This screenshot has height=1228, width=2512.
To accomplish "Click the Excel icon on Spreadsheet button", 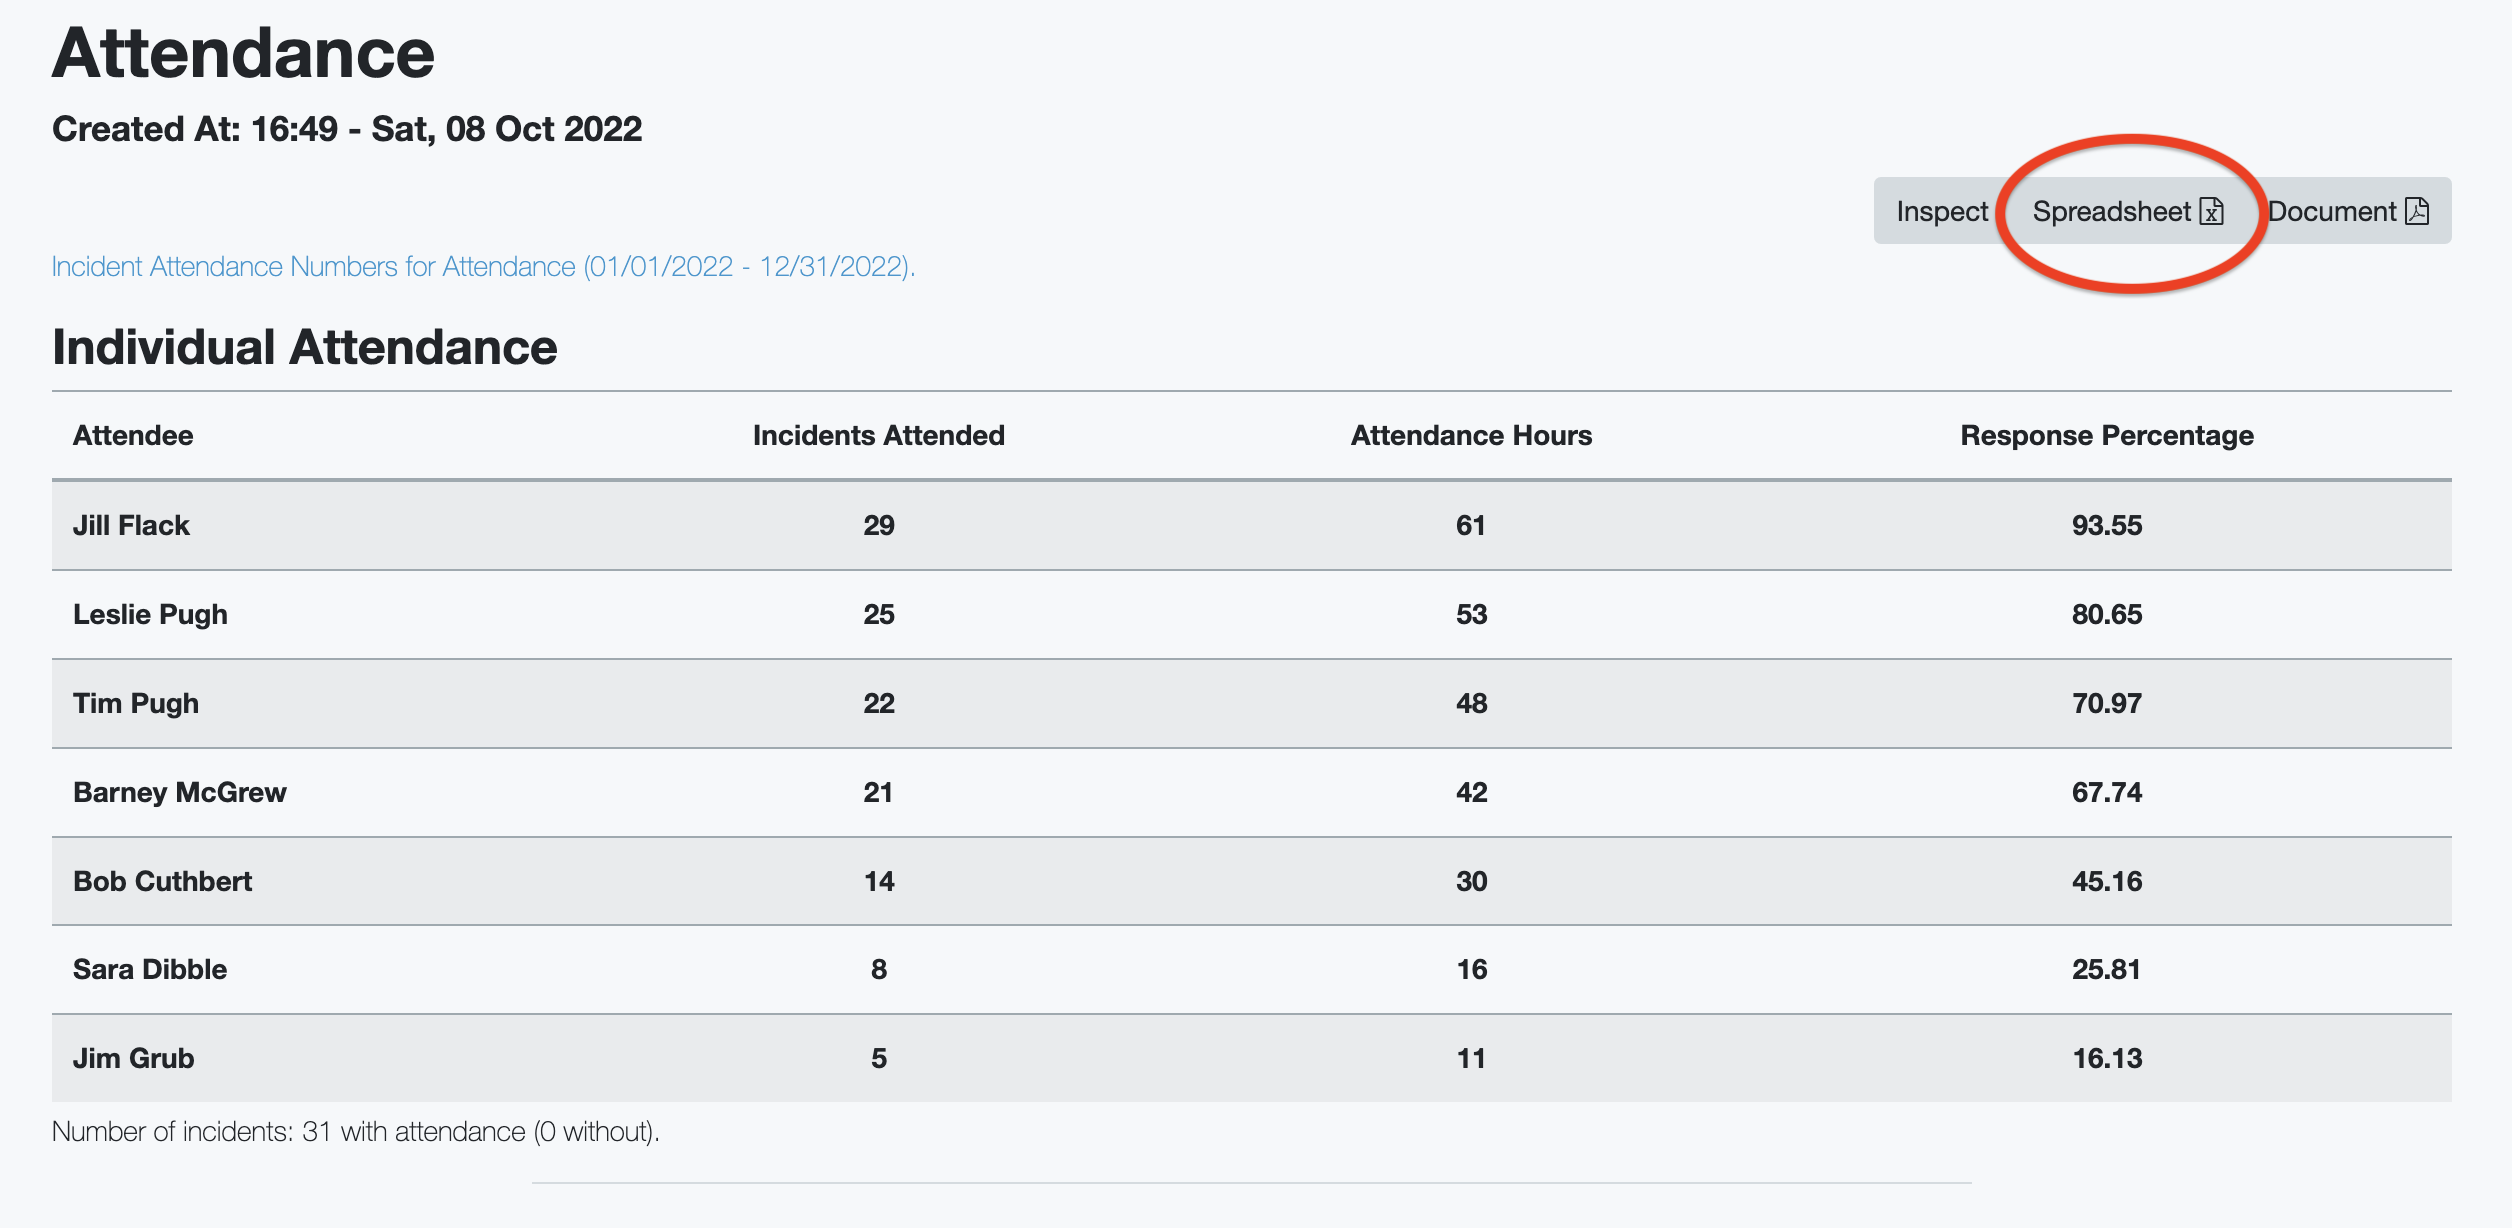I will [x=2212, y=212].
